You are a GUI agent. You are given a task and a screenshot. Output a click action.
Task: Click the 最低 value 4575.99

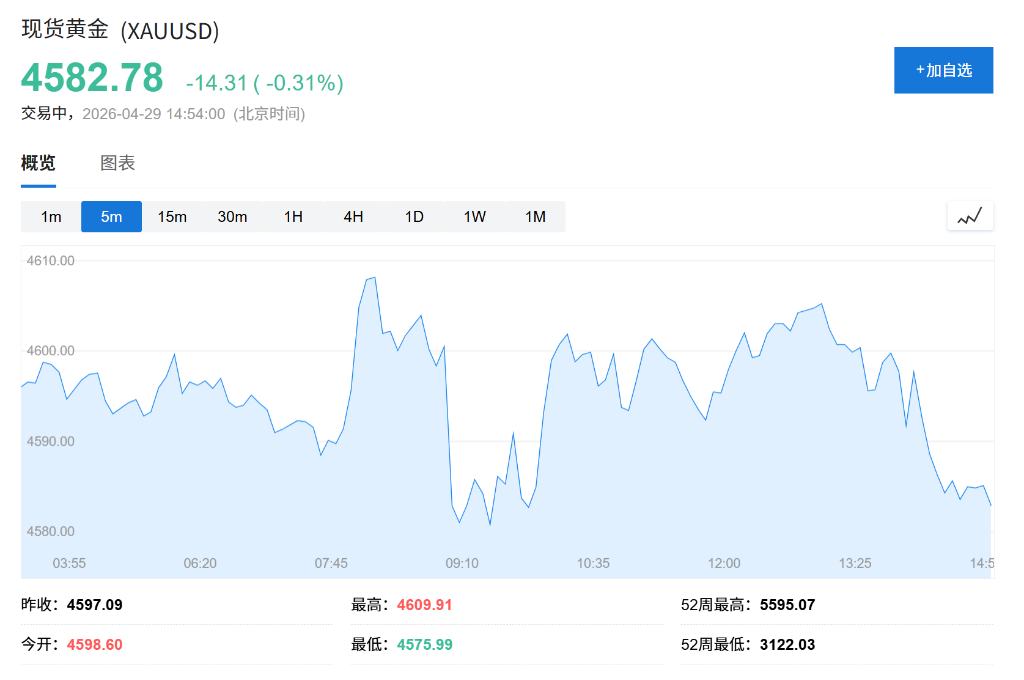(423, 644)
